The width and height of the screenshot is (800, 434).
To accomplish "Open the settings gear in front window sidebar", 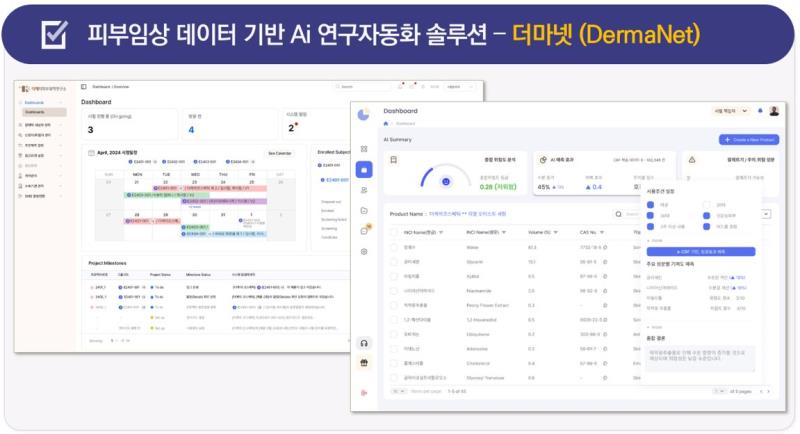I will pos(364,251).
